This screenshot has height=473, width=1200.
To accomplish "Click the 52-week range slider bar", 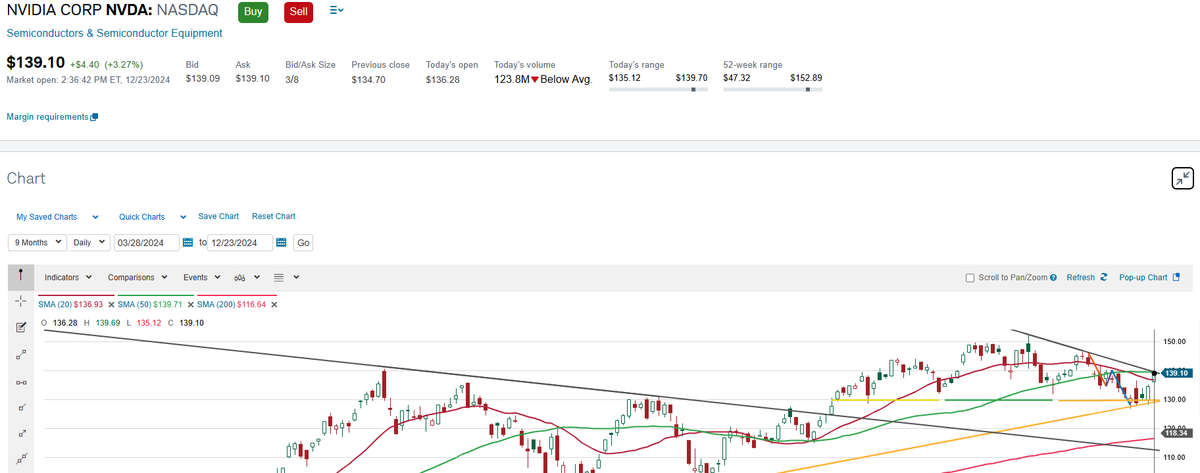I will [772, 89].
